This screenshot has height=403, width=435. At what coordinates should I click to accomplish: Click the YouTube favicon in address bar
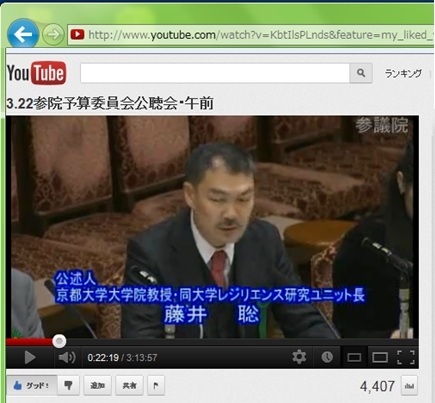tap(77, 34)
